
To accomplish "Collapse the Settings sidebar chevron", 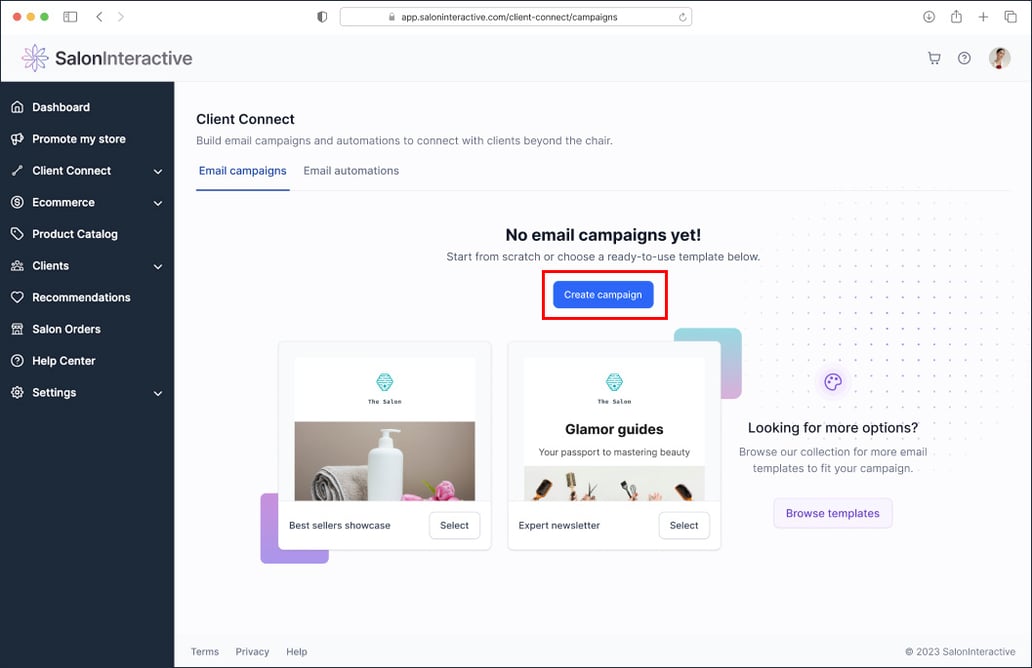I will click(x=157, y=392).
